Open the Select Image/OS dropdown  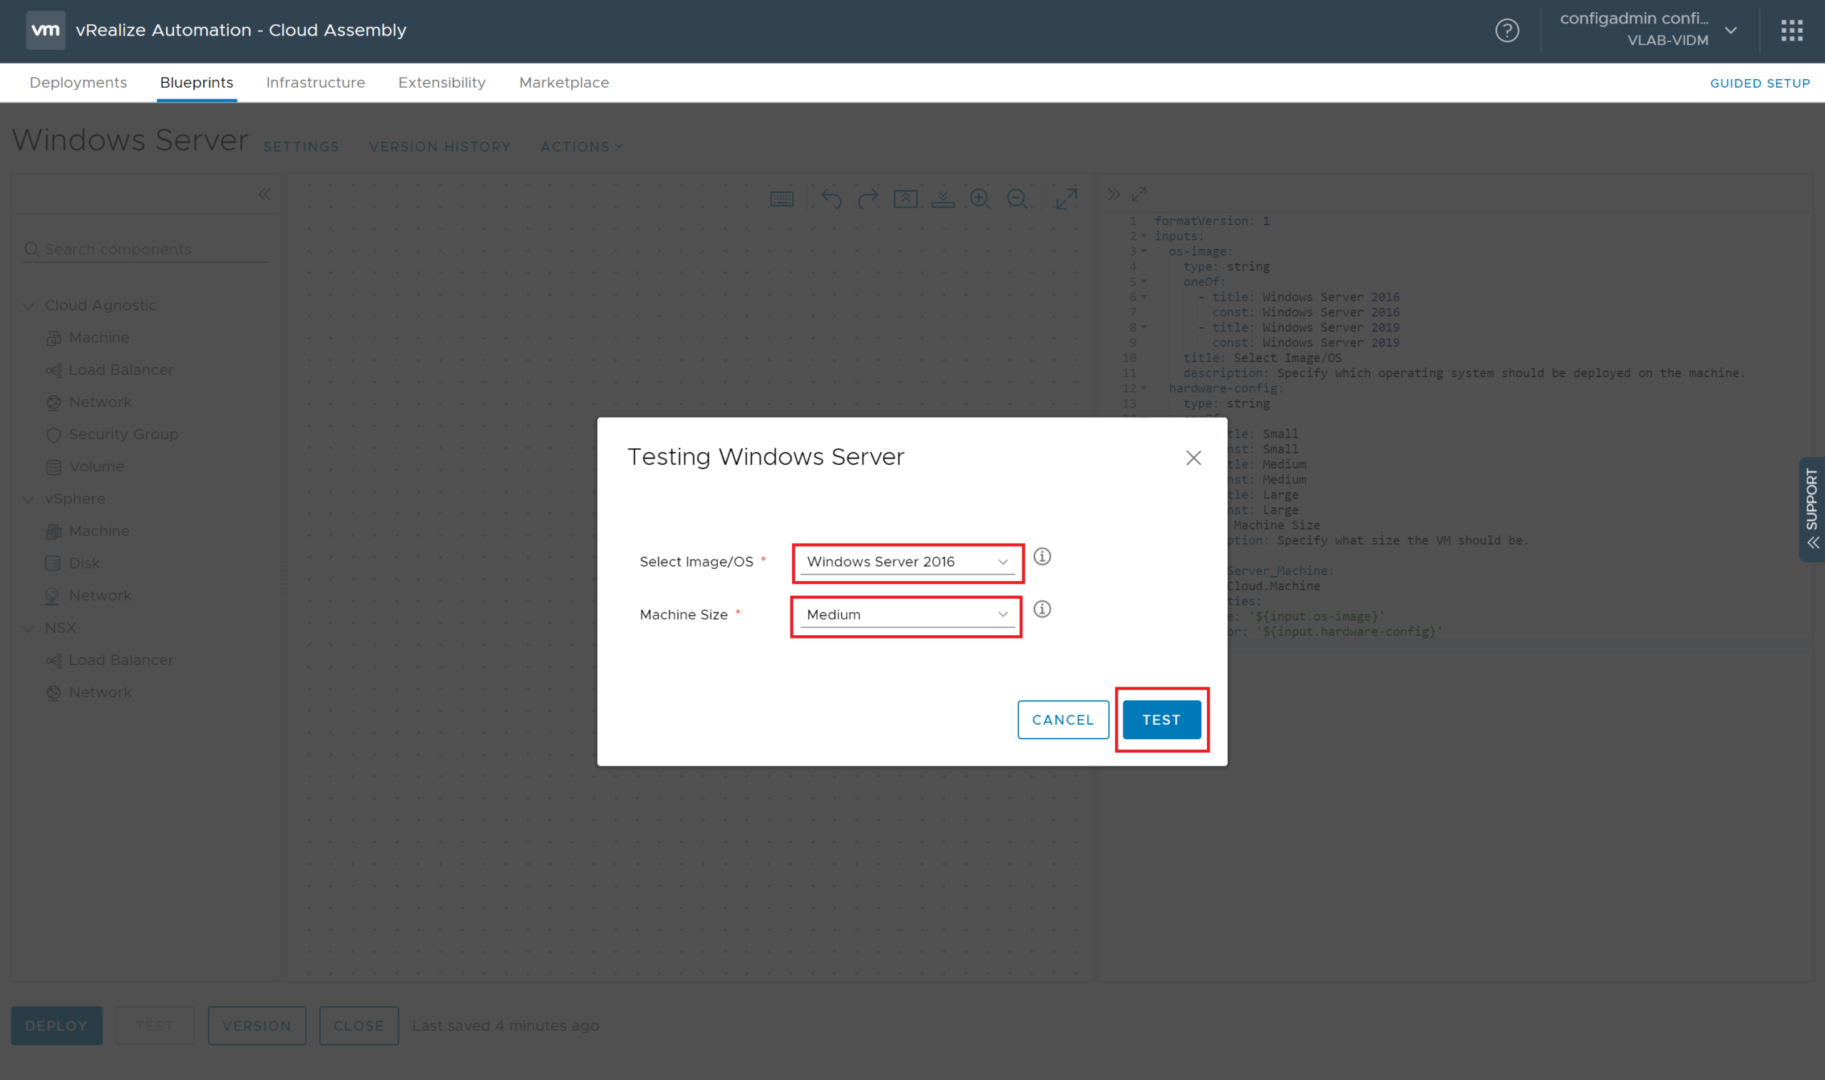point(906,562)
